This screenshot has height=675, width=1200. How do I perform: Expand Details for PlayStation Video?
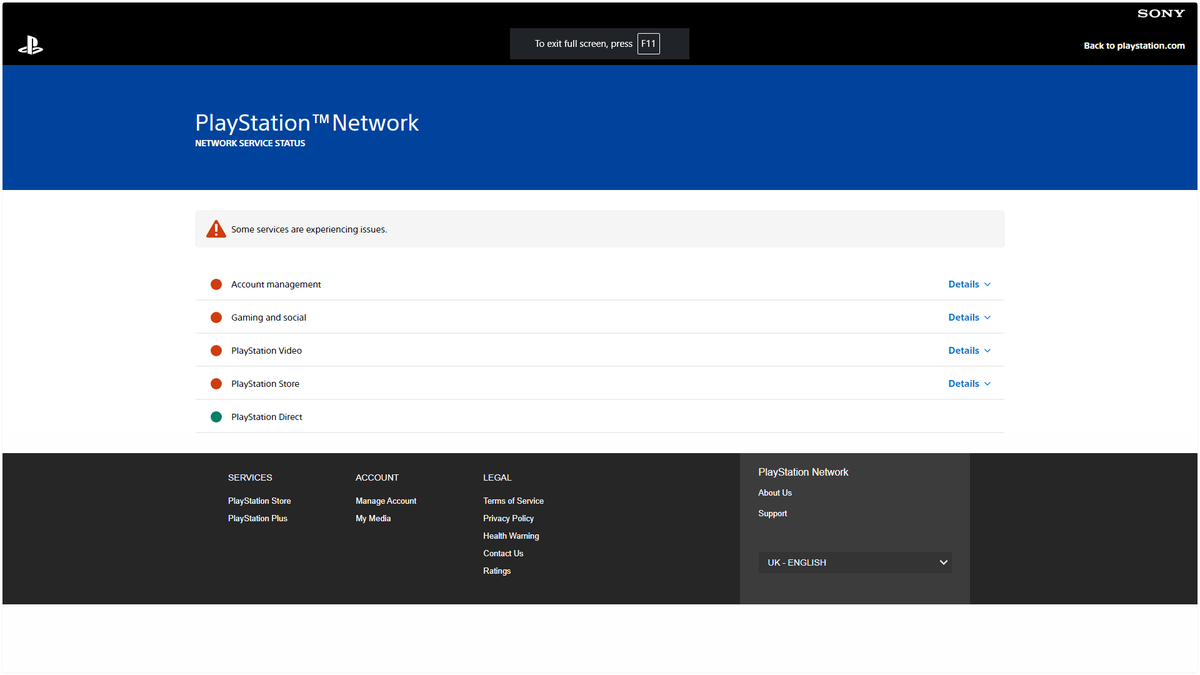tap(969, 351)
